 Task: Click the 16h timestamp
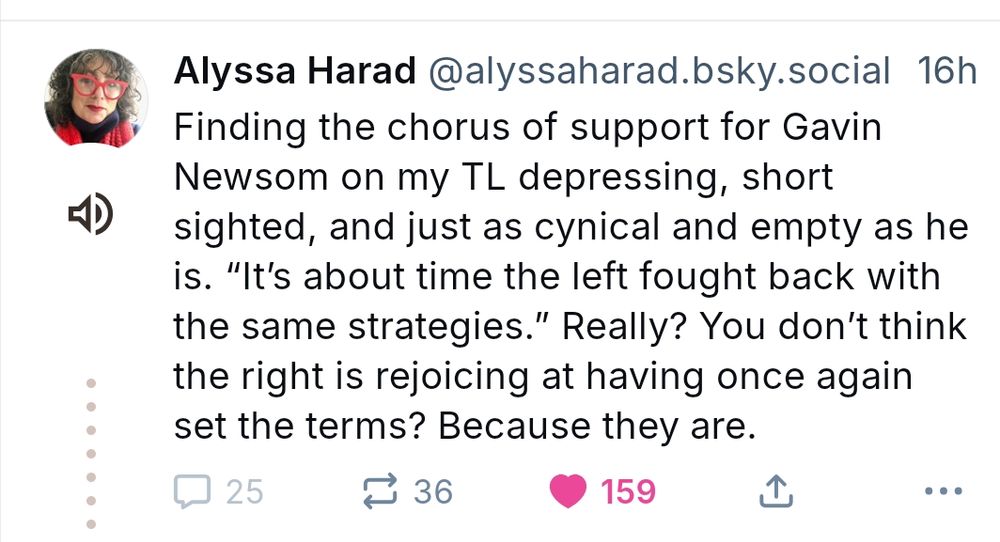click(946, 71)
